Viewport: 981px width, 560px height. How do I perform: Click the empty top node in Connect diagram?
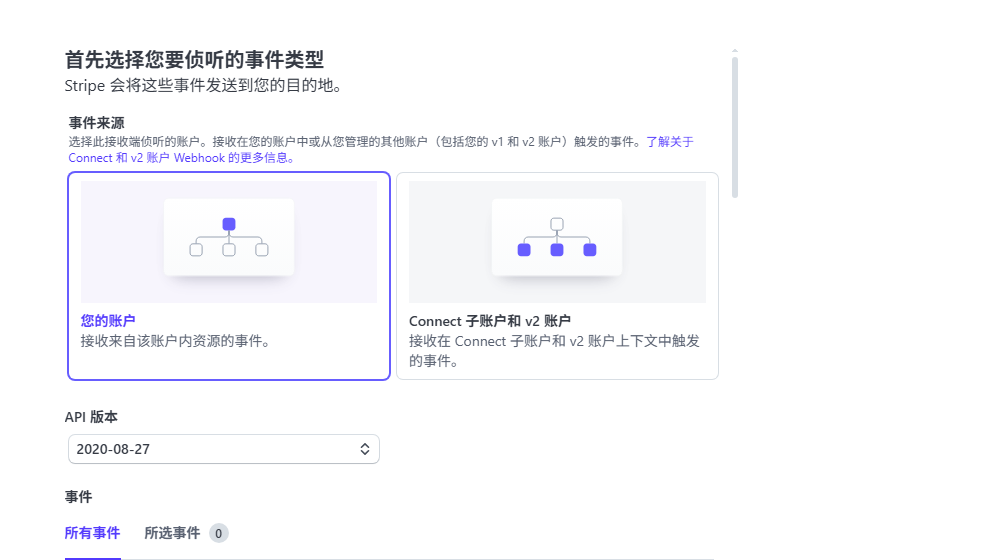pyautogui.click(x=557, y=224)
